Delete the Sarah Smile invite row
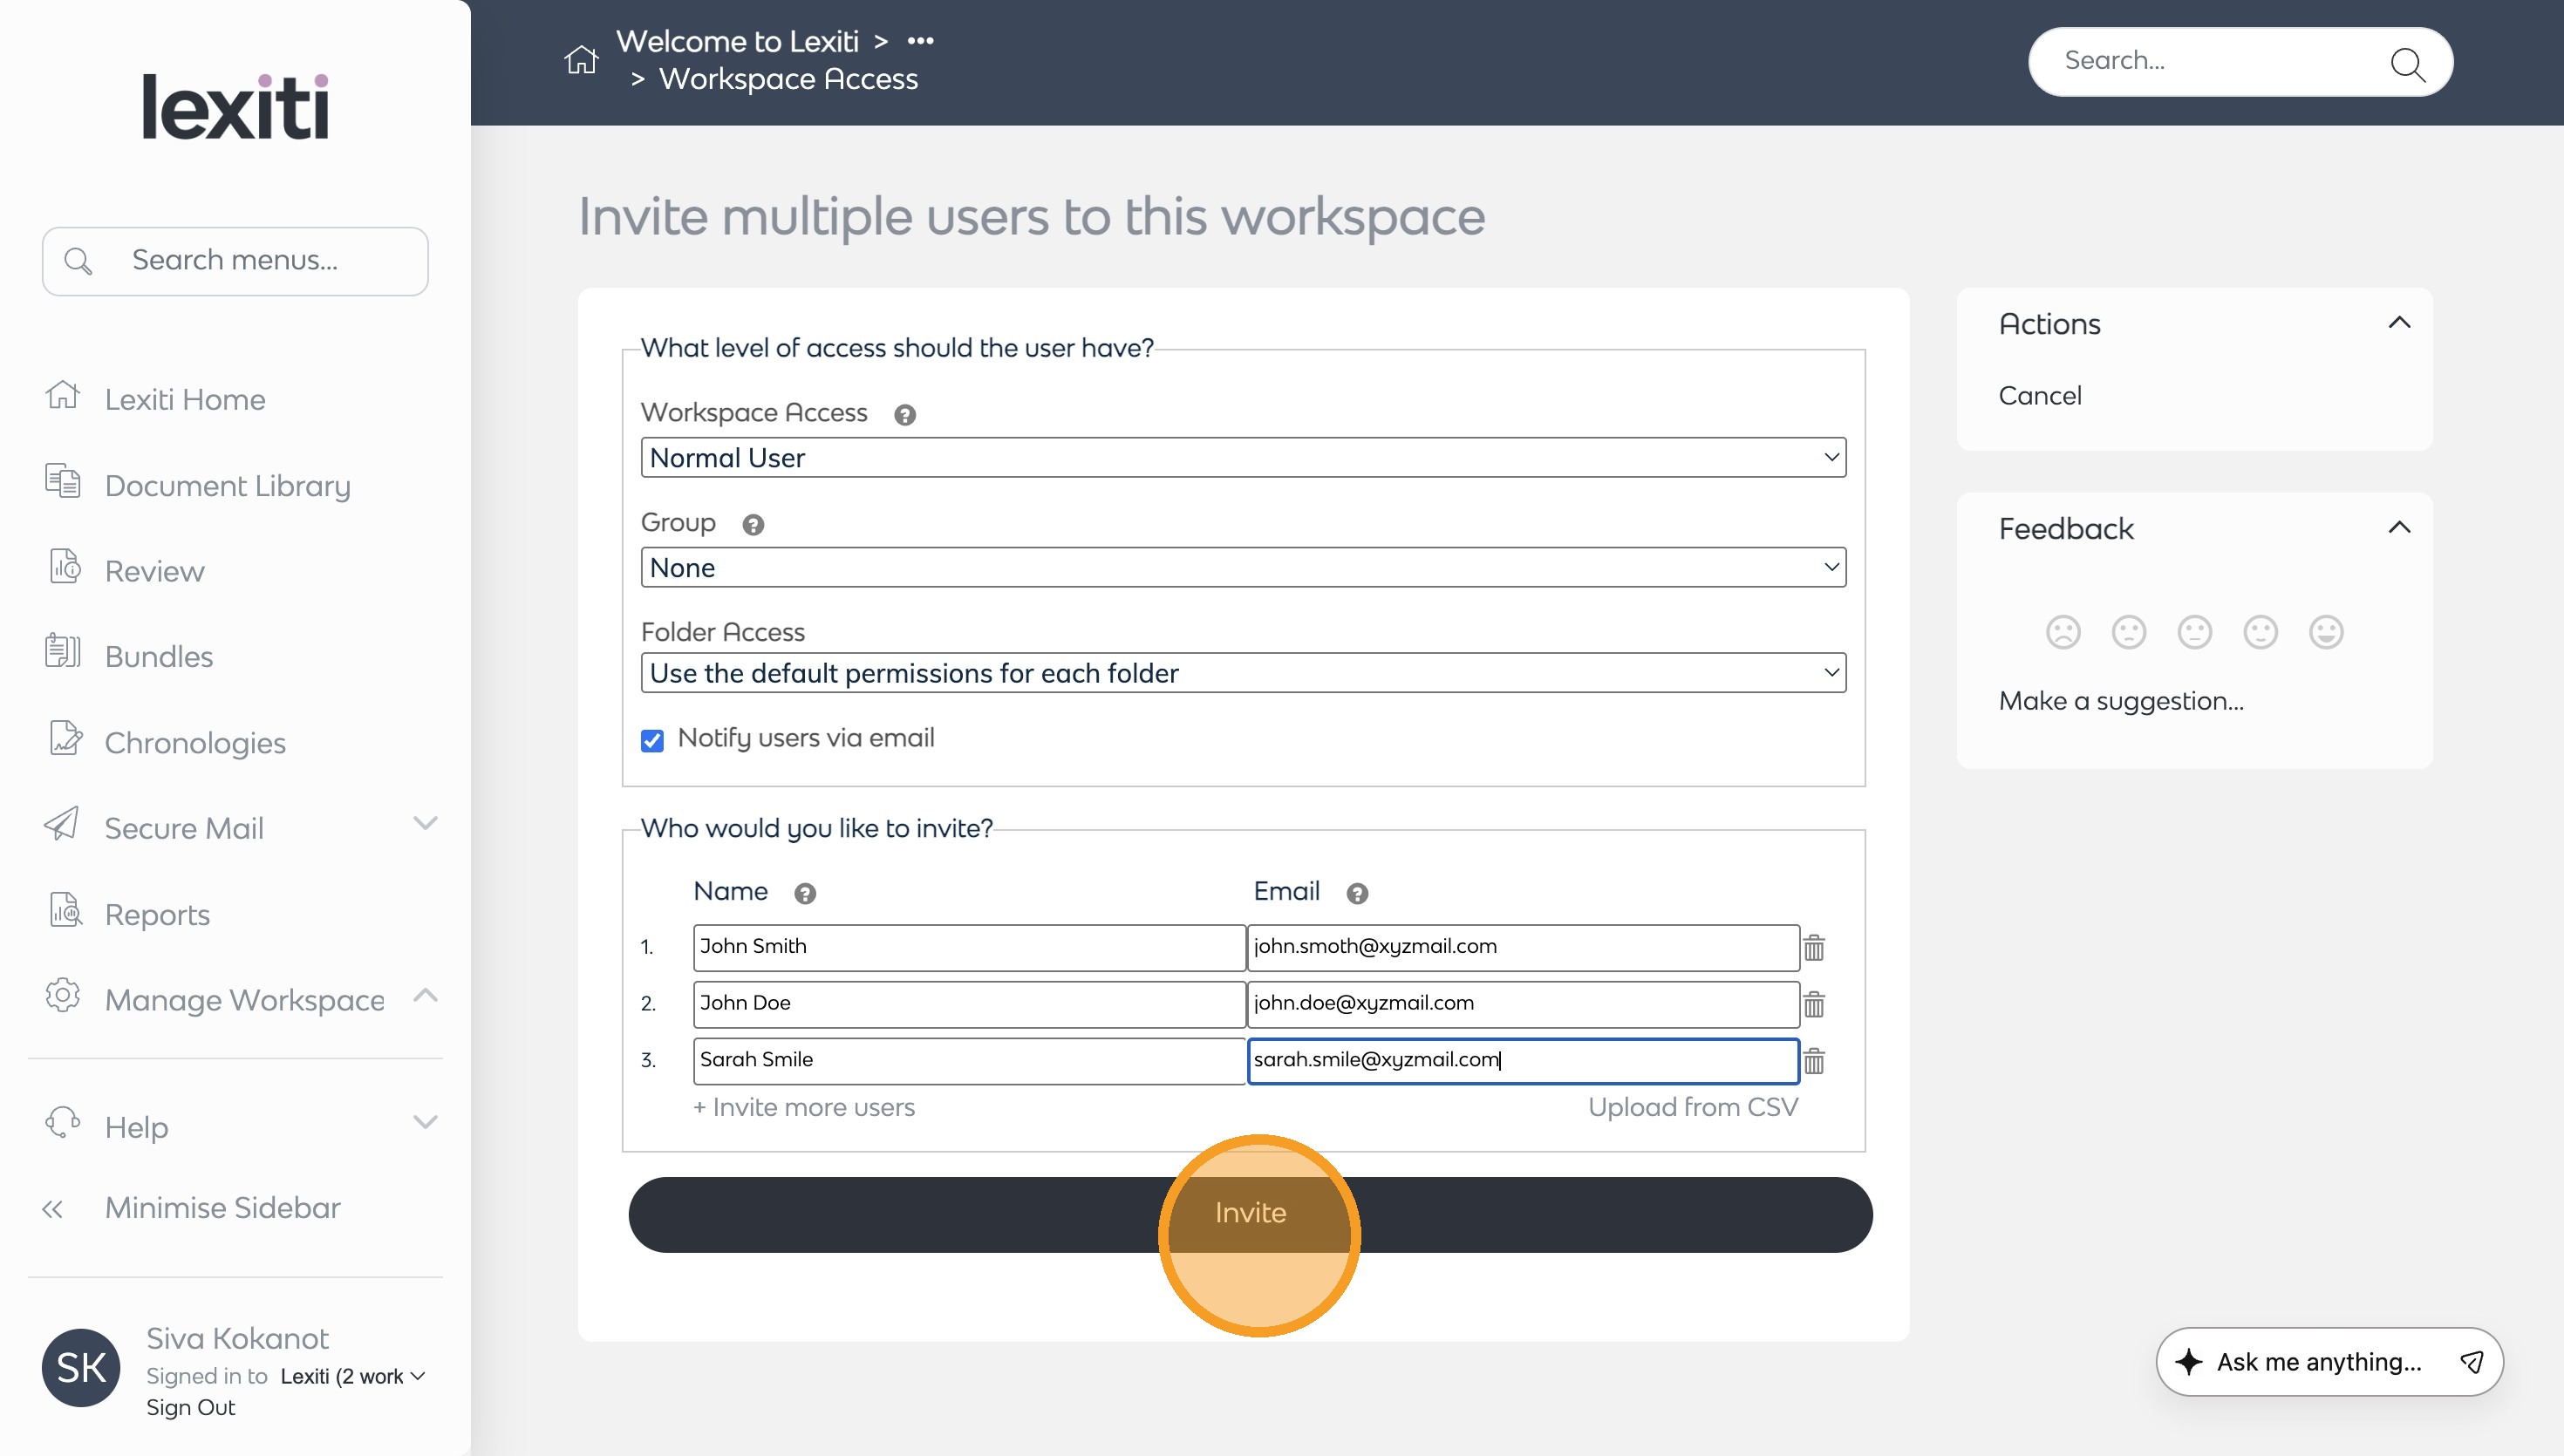 [1814, 1061]
